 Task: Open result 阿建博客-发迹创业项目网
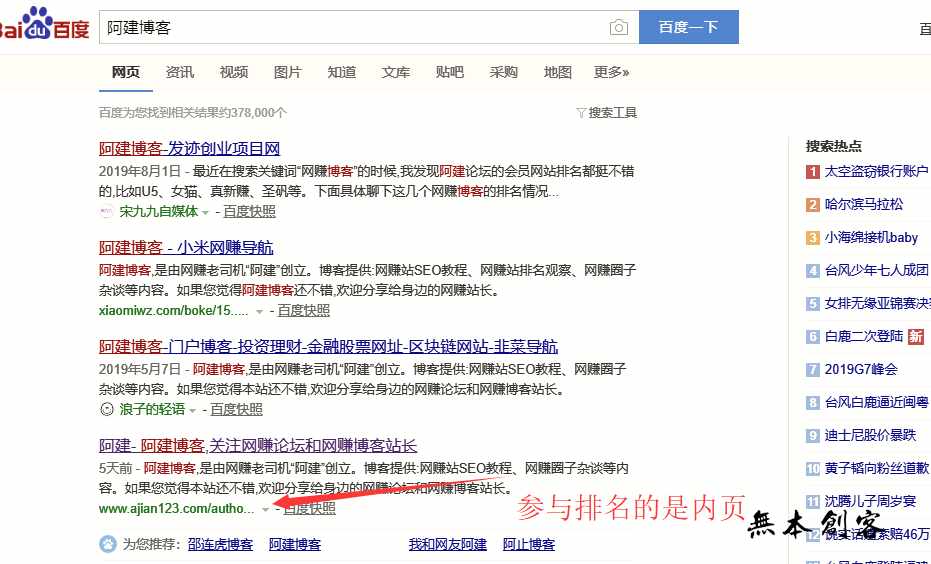189,148
